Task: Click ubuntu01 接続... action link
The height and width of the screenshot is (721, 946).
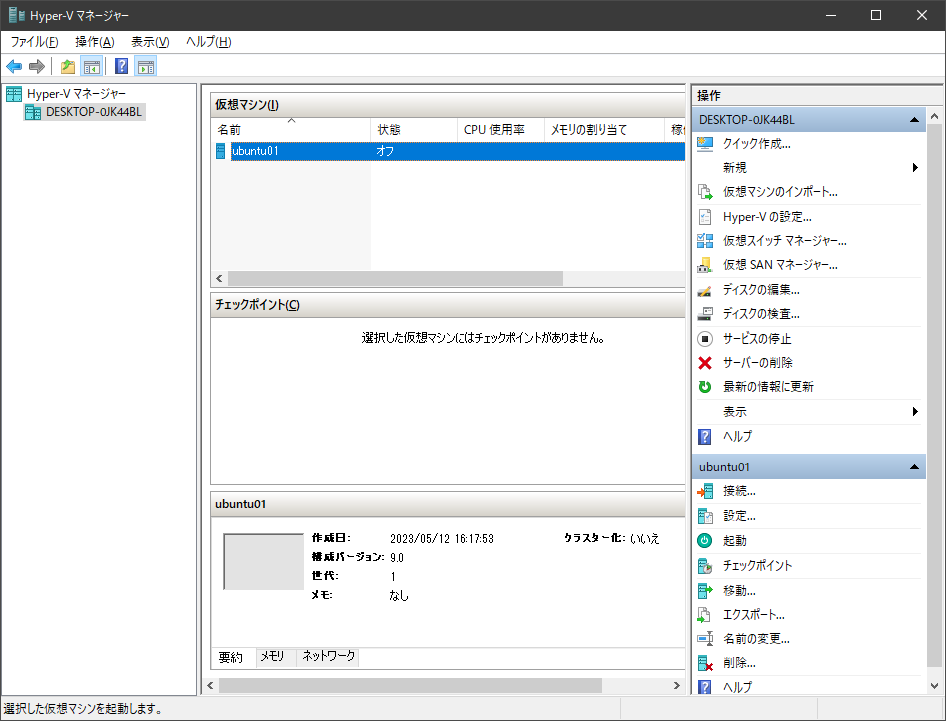Action: pyautogui.click(x=739, y=491)
